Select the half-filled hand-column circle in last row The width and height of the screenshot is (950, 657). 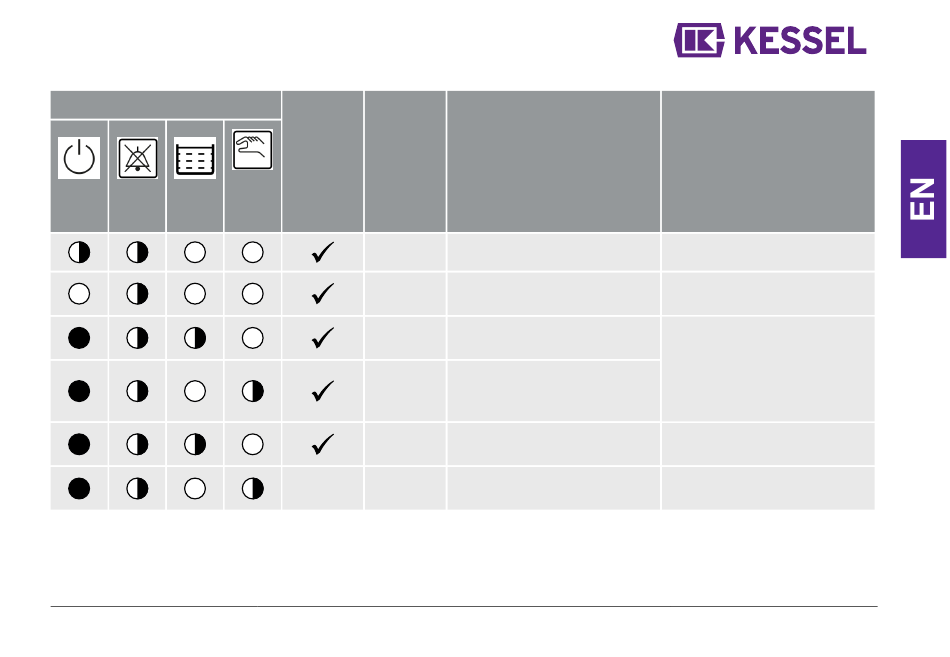coord(253,489)
